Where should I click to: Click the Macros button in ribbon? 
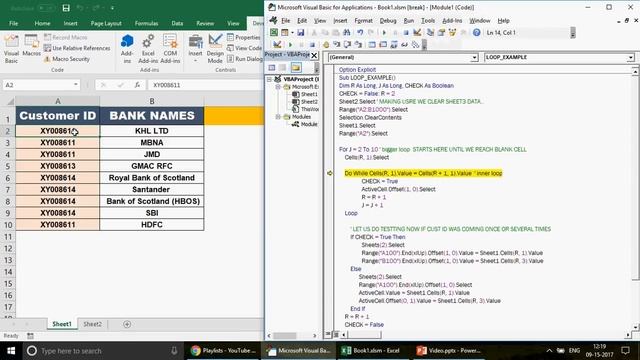coord(31,46)
